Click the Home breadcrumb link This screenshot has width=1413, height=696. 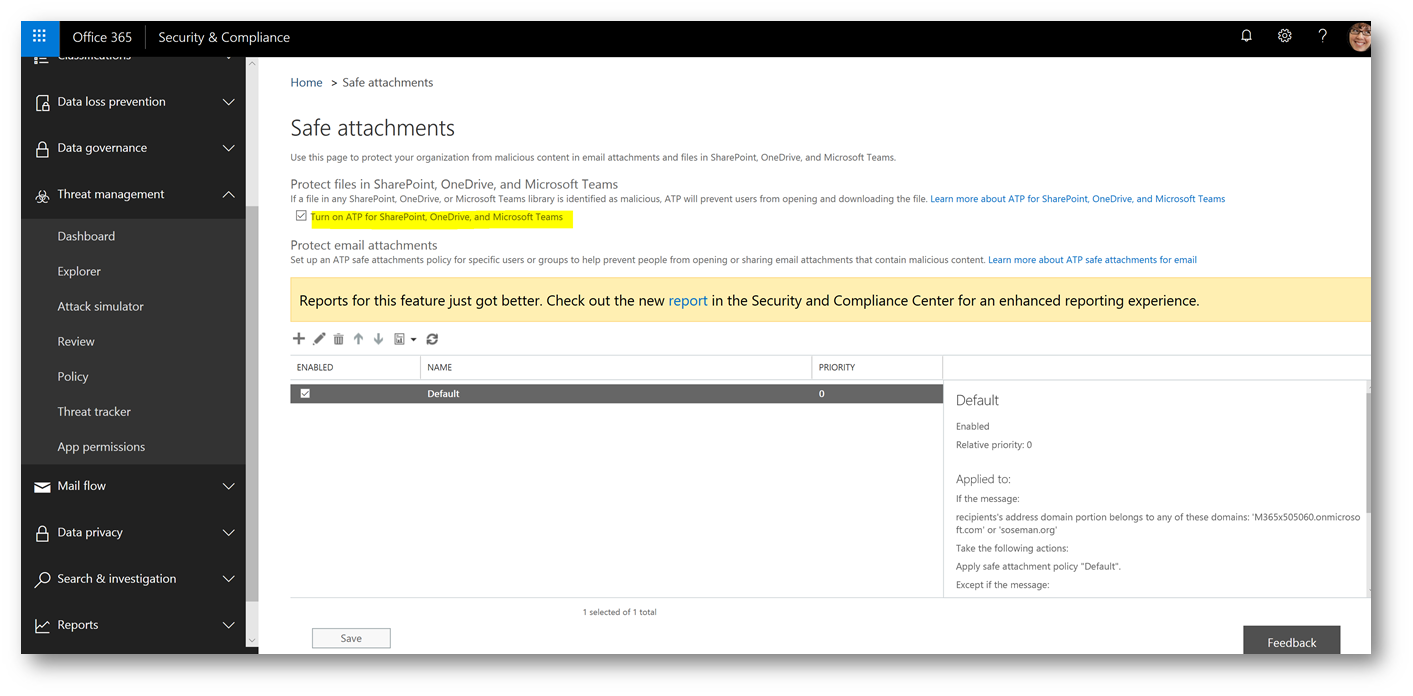point(306,82)
